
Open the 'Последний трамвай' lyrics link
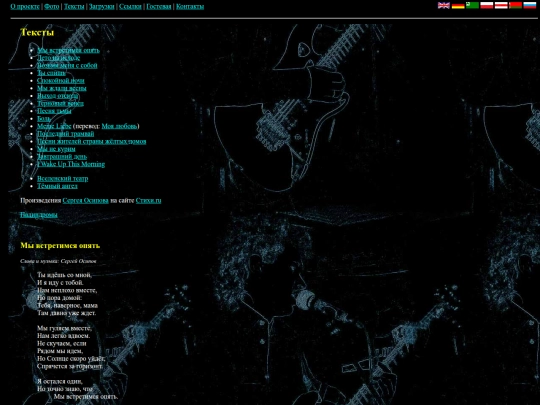(65, 134)
